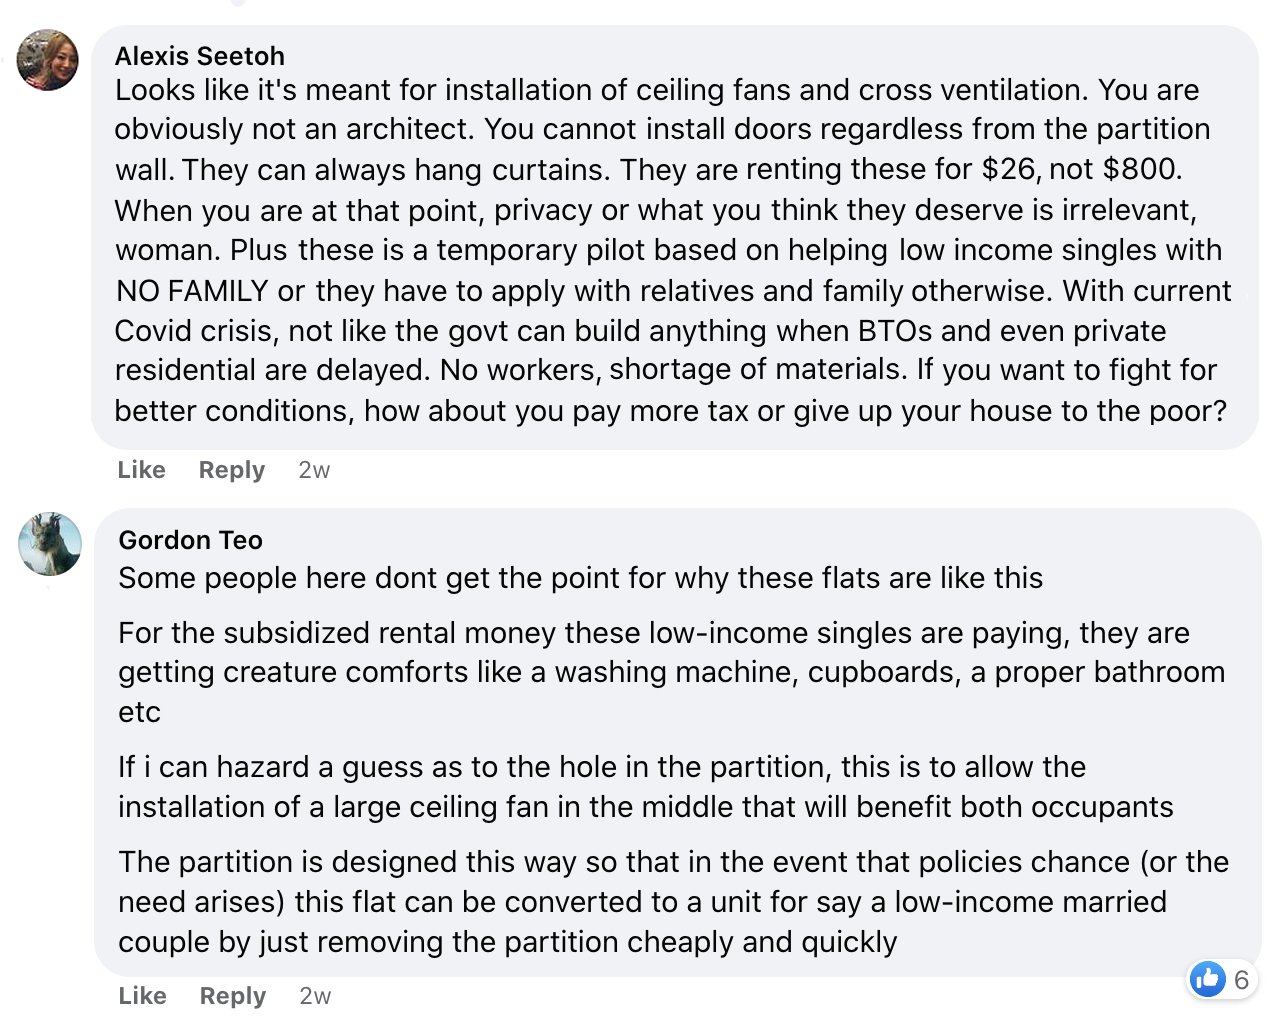
Task: Click the line 'better conditions, how about you pay'
Action: click(x=670, y=411)
